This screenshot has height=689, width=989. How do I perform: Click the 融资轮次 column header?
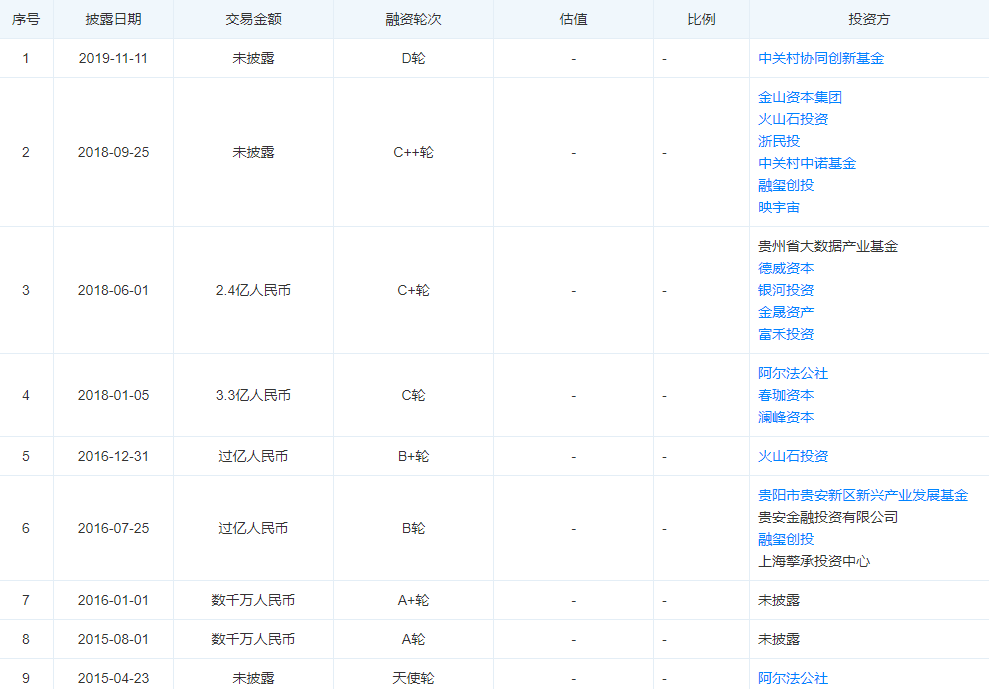[x=414, y=20]
